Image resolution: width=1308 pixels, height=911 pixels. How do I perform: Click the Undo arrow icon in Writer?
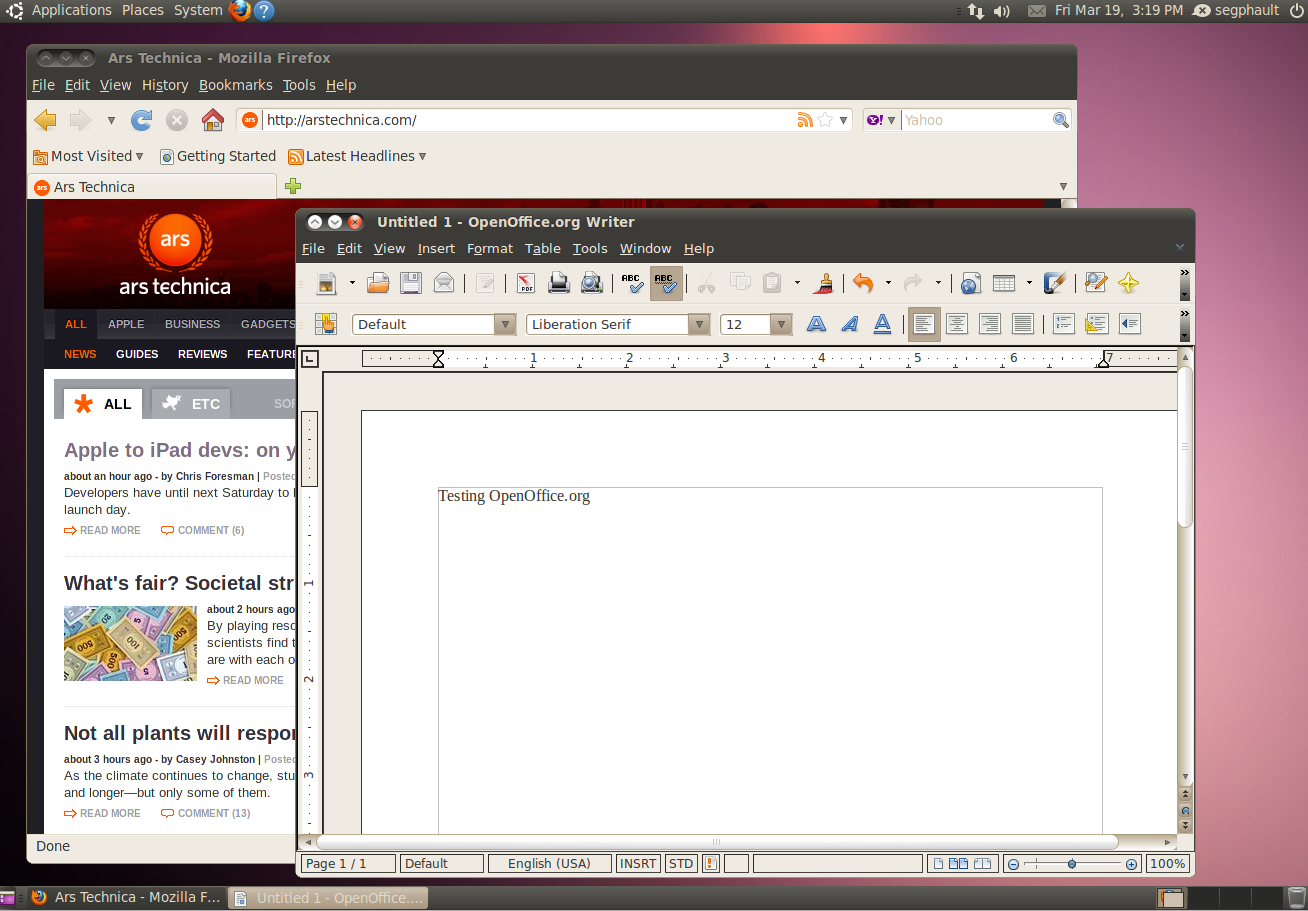(863, 284)
